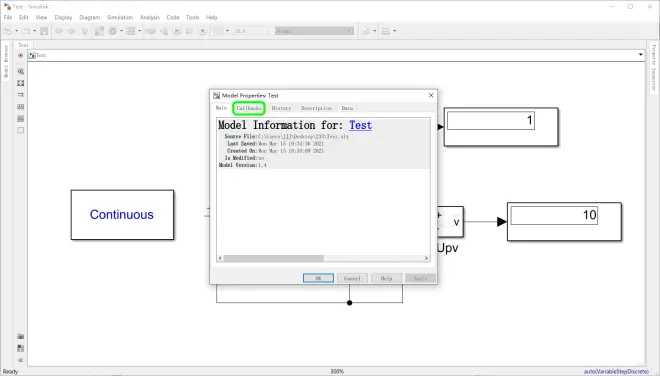The width and height of the screenshot is (660, 376).
Task: Open the Diagram menu
Action: pos(90,18)
